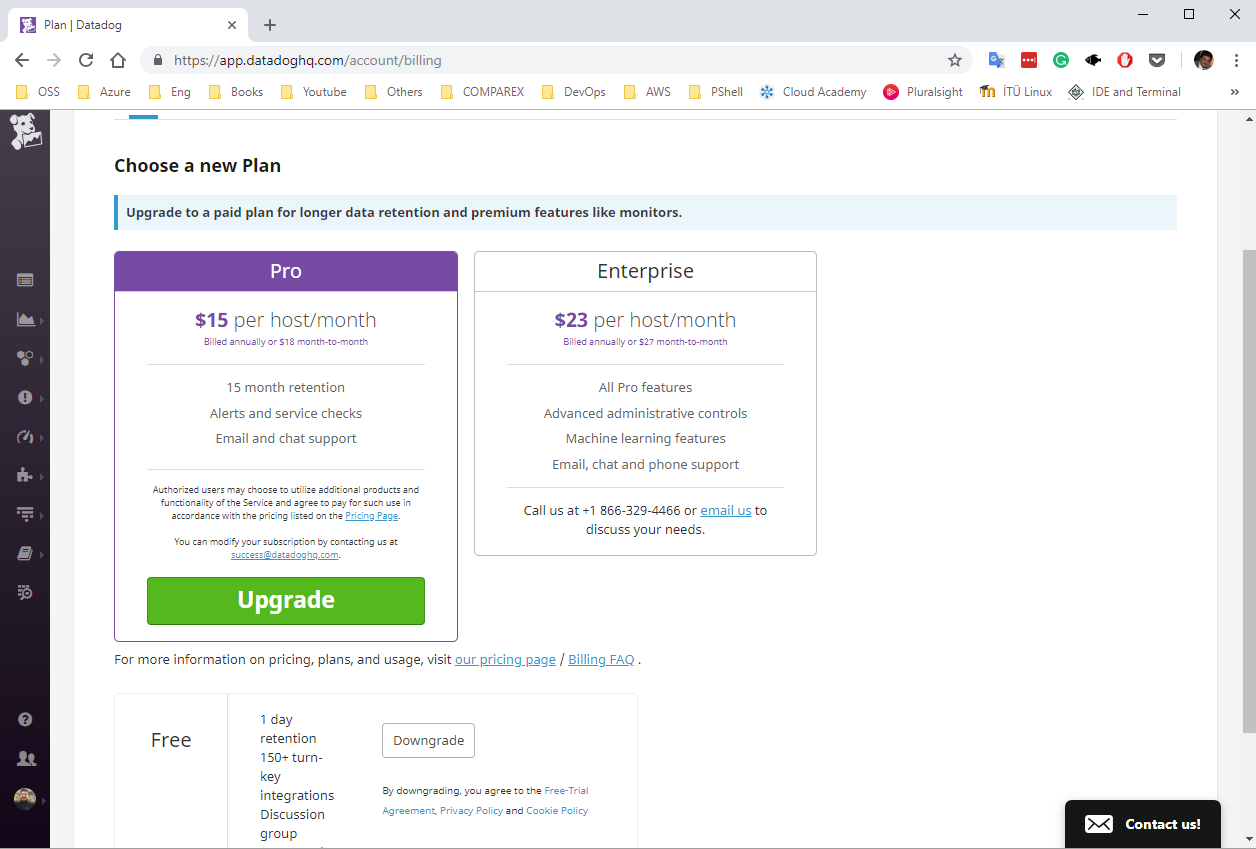Click the black fish extension icon
Viewport: 1256px width, 849px height.
click(x=1093, y=60)
